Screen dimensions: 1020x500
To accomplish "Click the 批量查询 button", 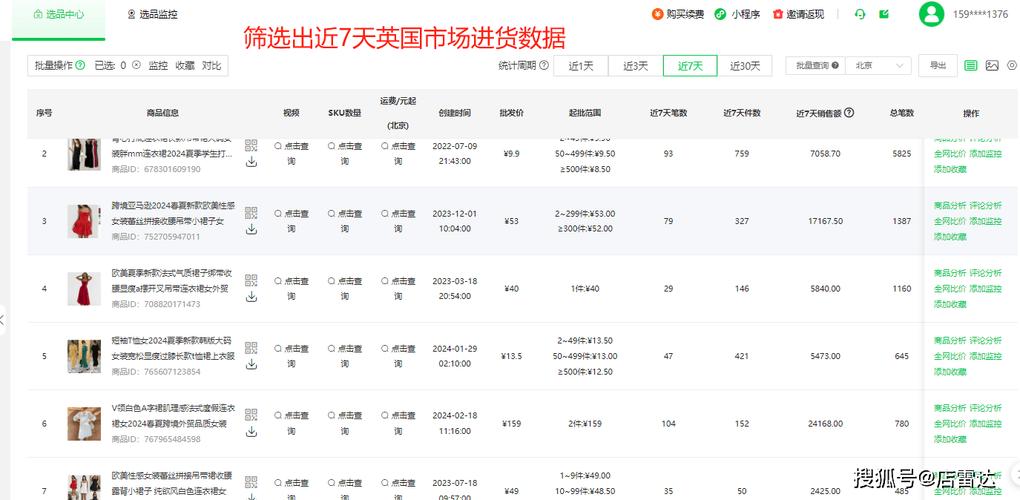I will tap(816, 66).
